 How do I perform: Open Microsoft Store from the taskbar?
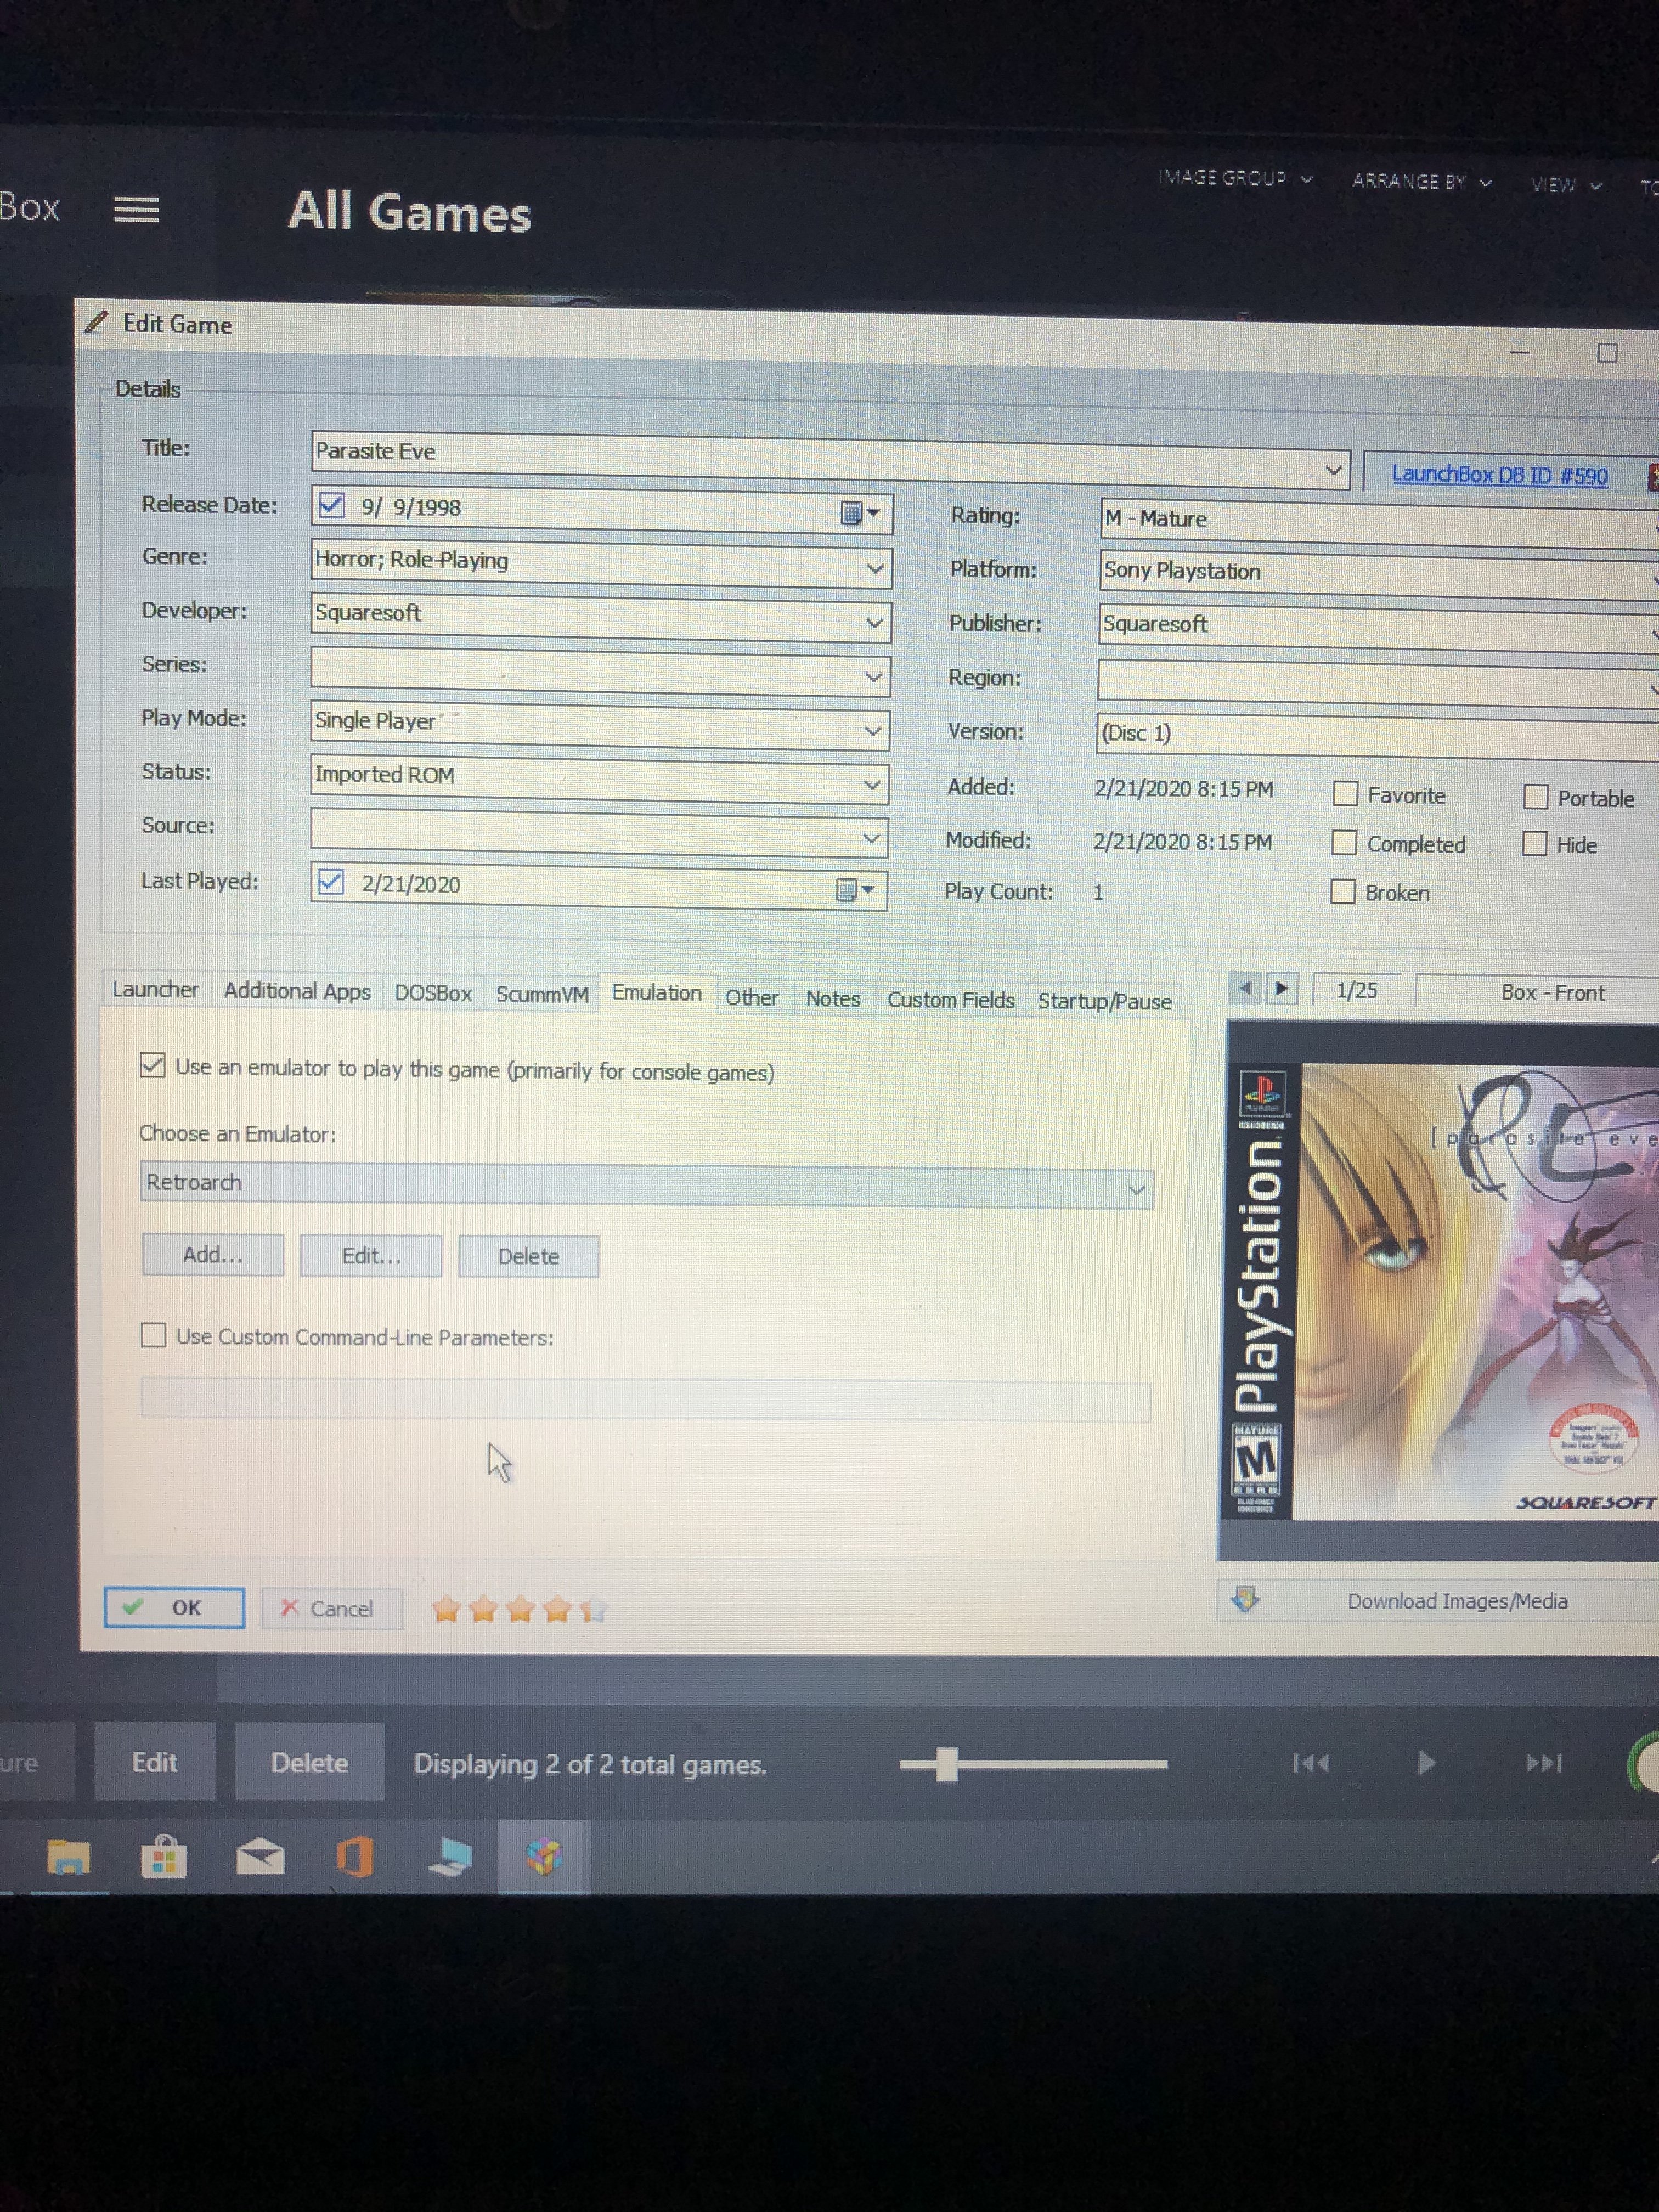pyautogui.click(x=164, y=1857)
